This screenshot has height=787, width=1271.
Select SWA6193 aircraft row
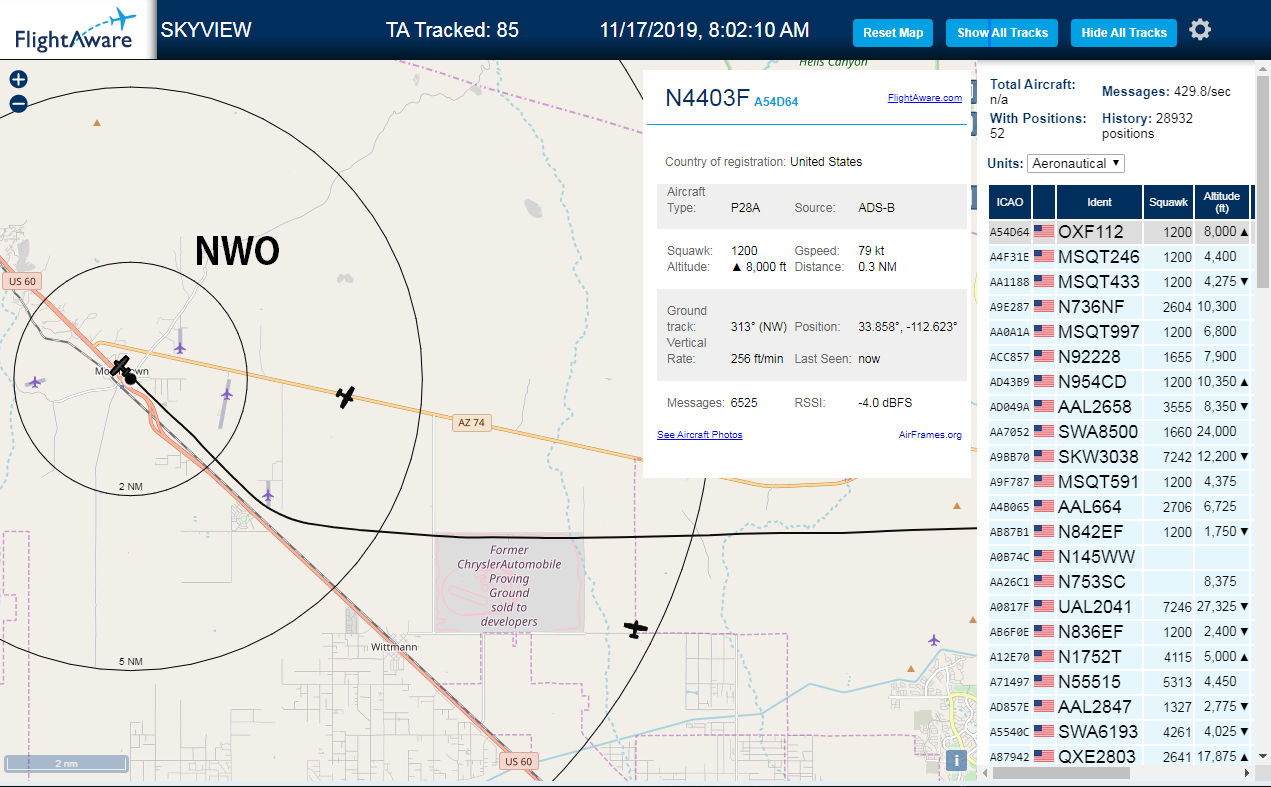pyautogui.click(x=1121, y=732)
